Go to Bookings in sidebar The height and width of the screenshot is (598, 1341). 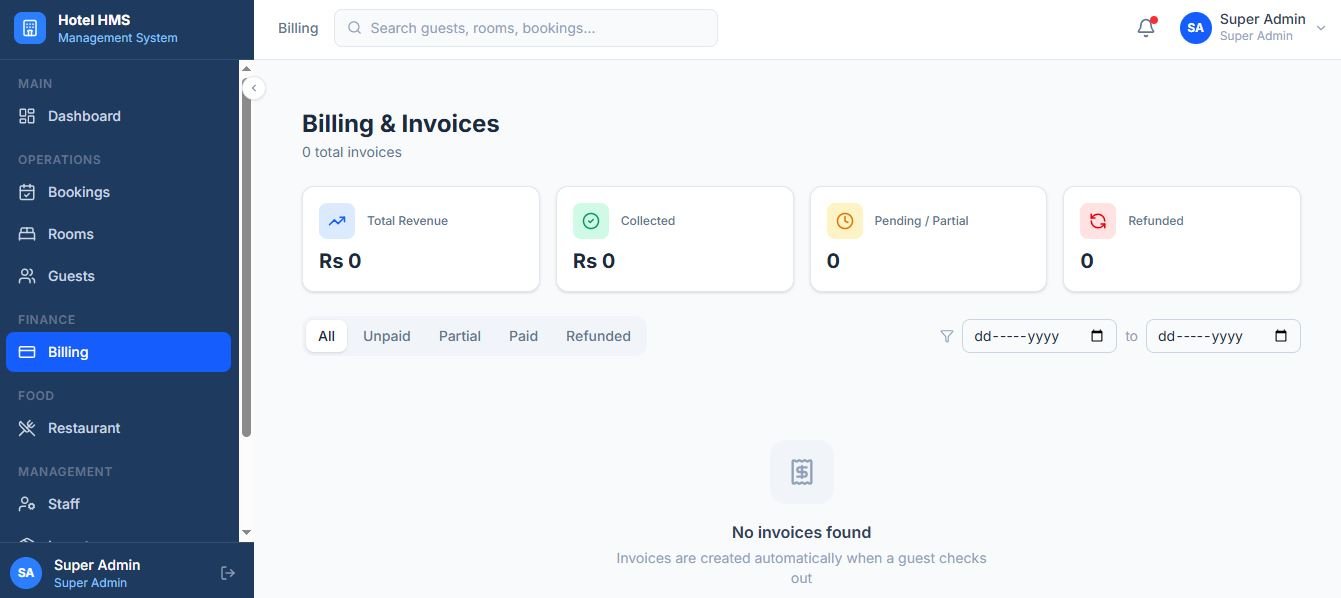coord(118,192)
